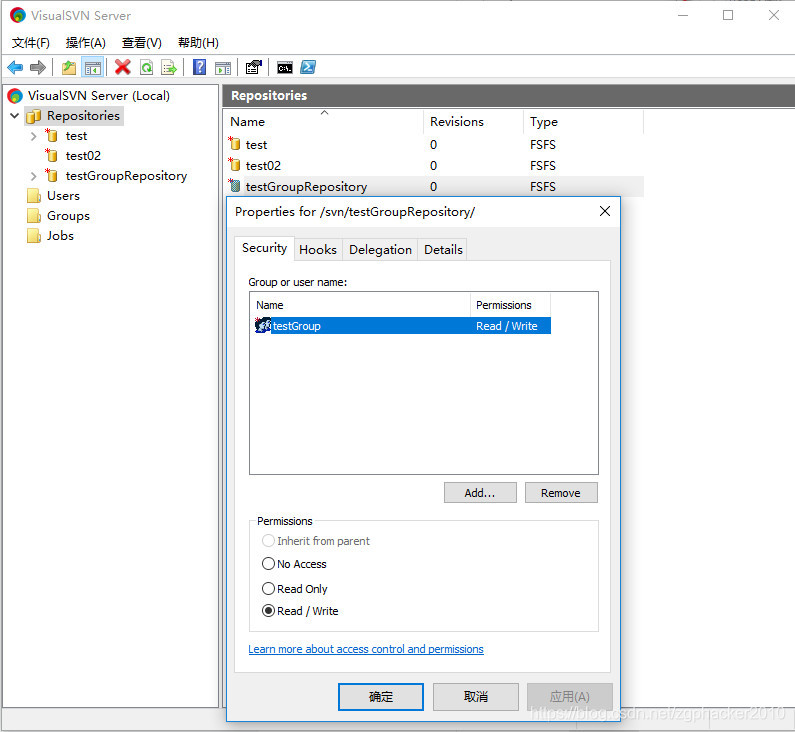Click the dialog Name column header
The width and height of the screenshot is (795, 732).
point(360,305)
